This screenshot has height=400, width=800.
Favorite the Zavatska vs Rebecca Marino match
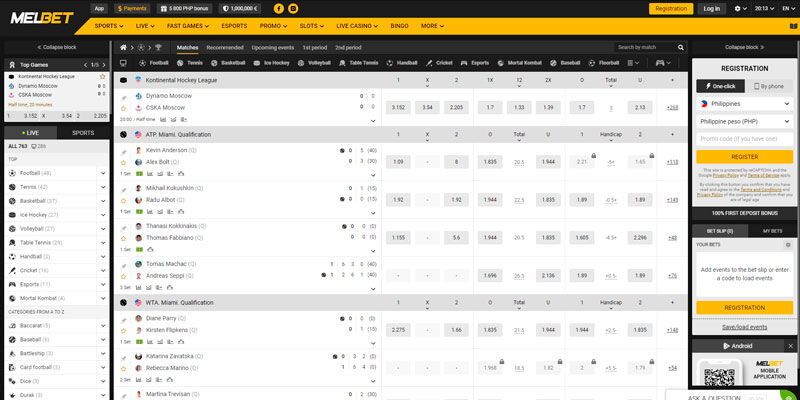coord(123,368)
